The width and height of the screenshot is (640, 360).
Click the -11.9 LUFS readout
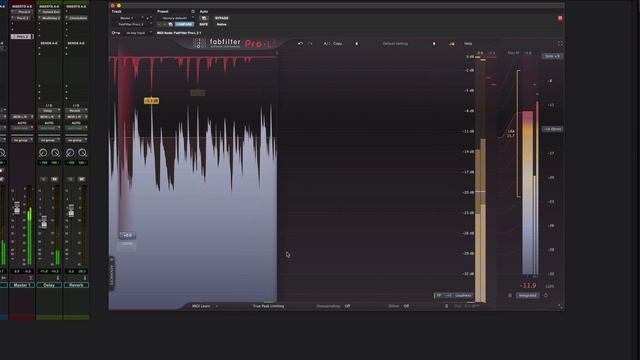(x=528, y=286)
